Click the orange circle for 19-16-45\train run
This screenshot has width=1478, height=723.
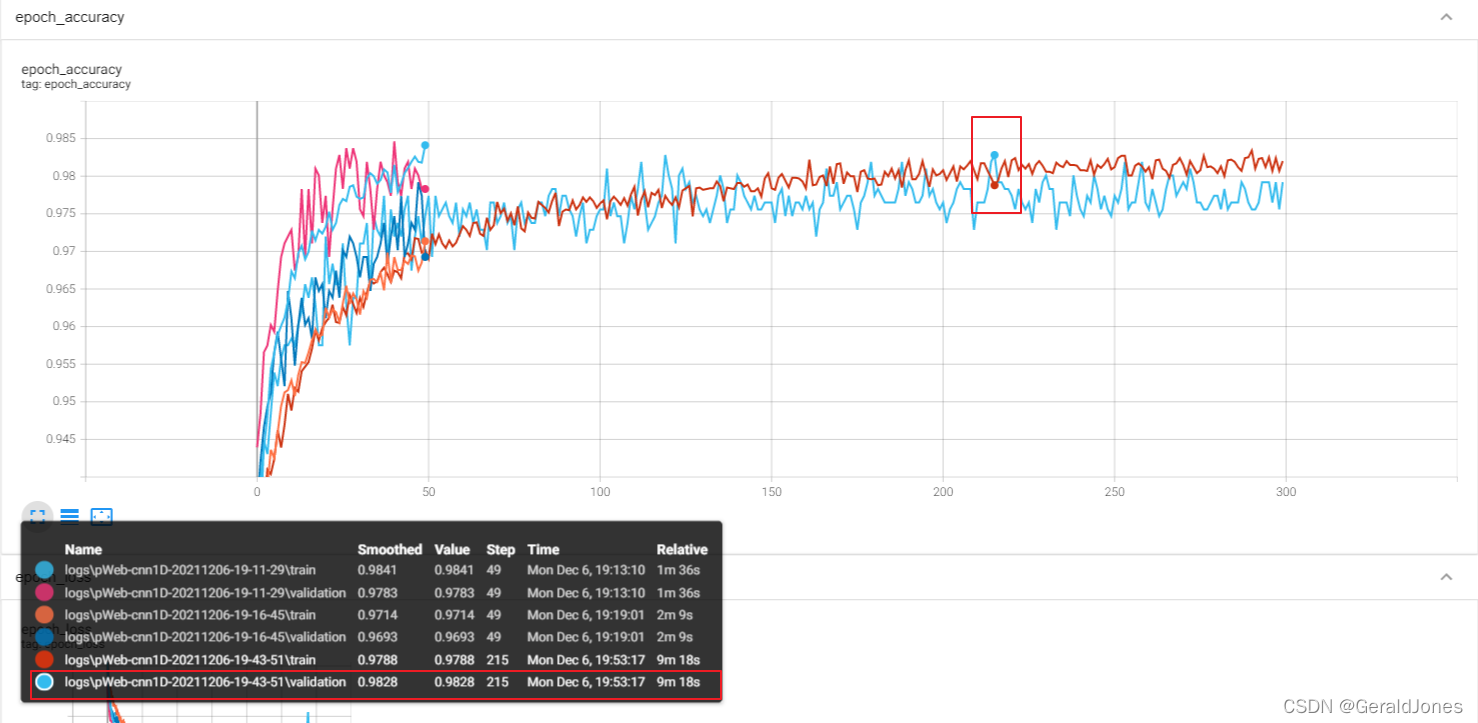click(44, 614)
